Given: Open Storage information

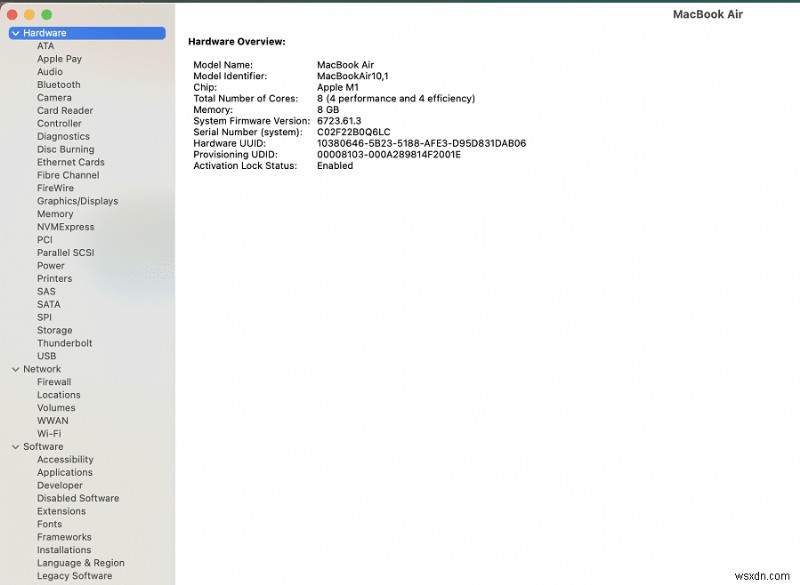Looking at the screenshot, I should pyautogui.click(x=54, y=330).
